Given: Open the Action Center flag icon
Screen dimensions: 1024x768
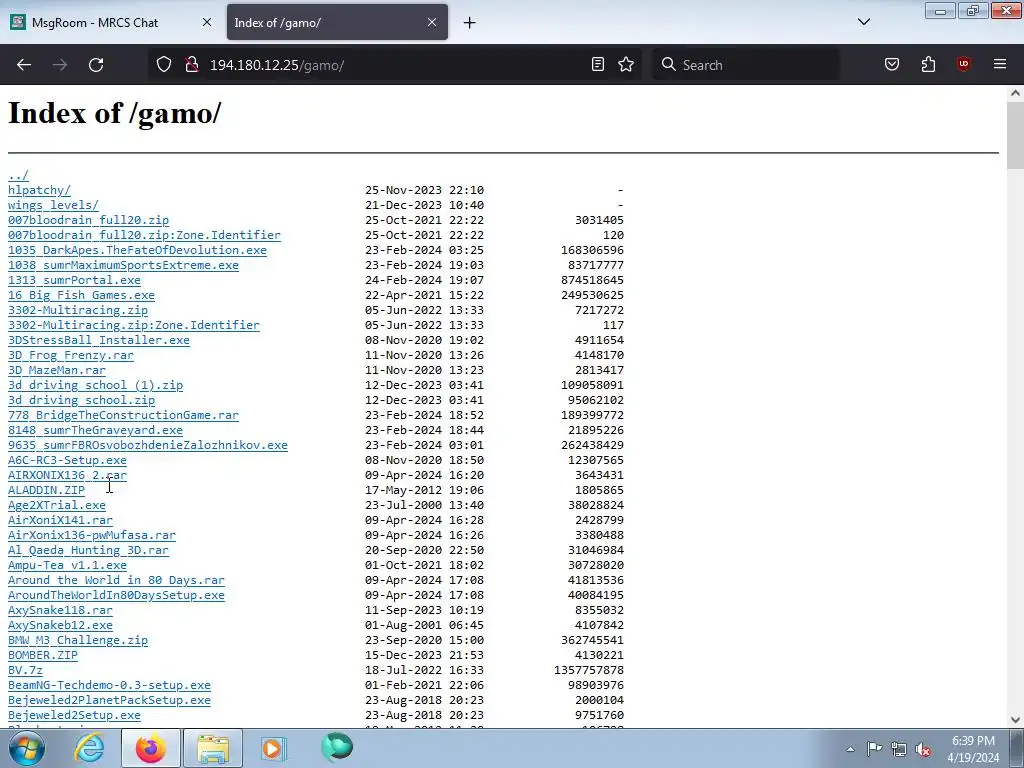Looking at the screenshot, I should 874,748.
